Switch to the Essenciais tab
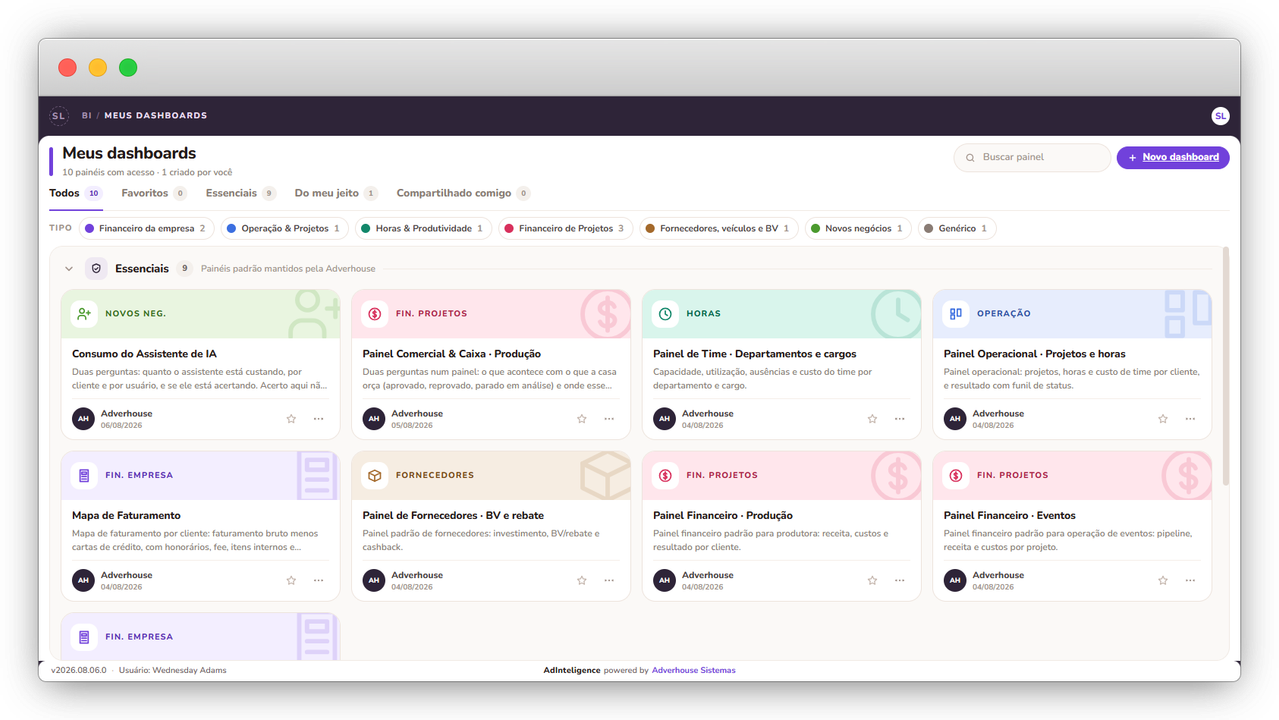Screen dimensions: 1279x720 tap(241, 193)
